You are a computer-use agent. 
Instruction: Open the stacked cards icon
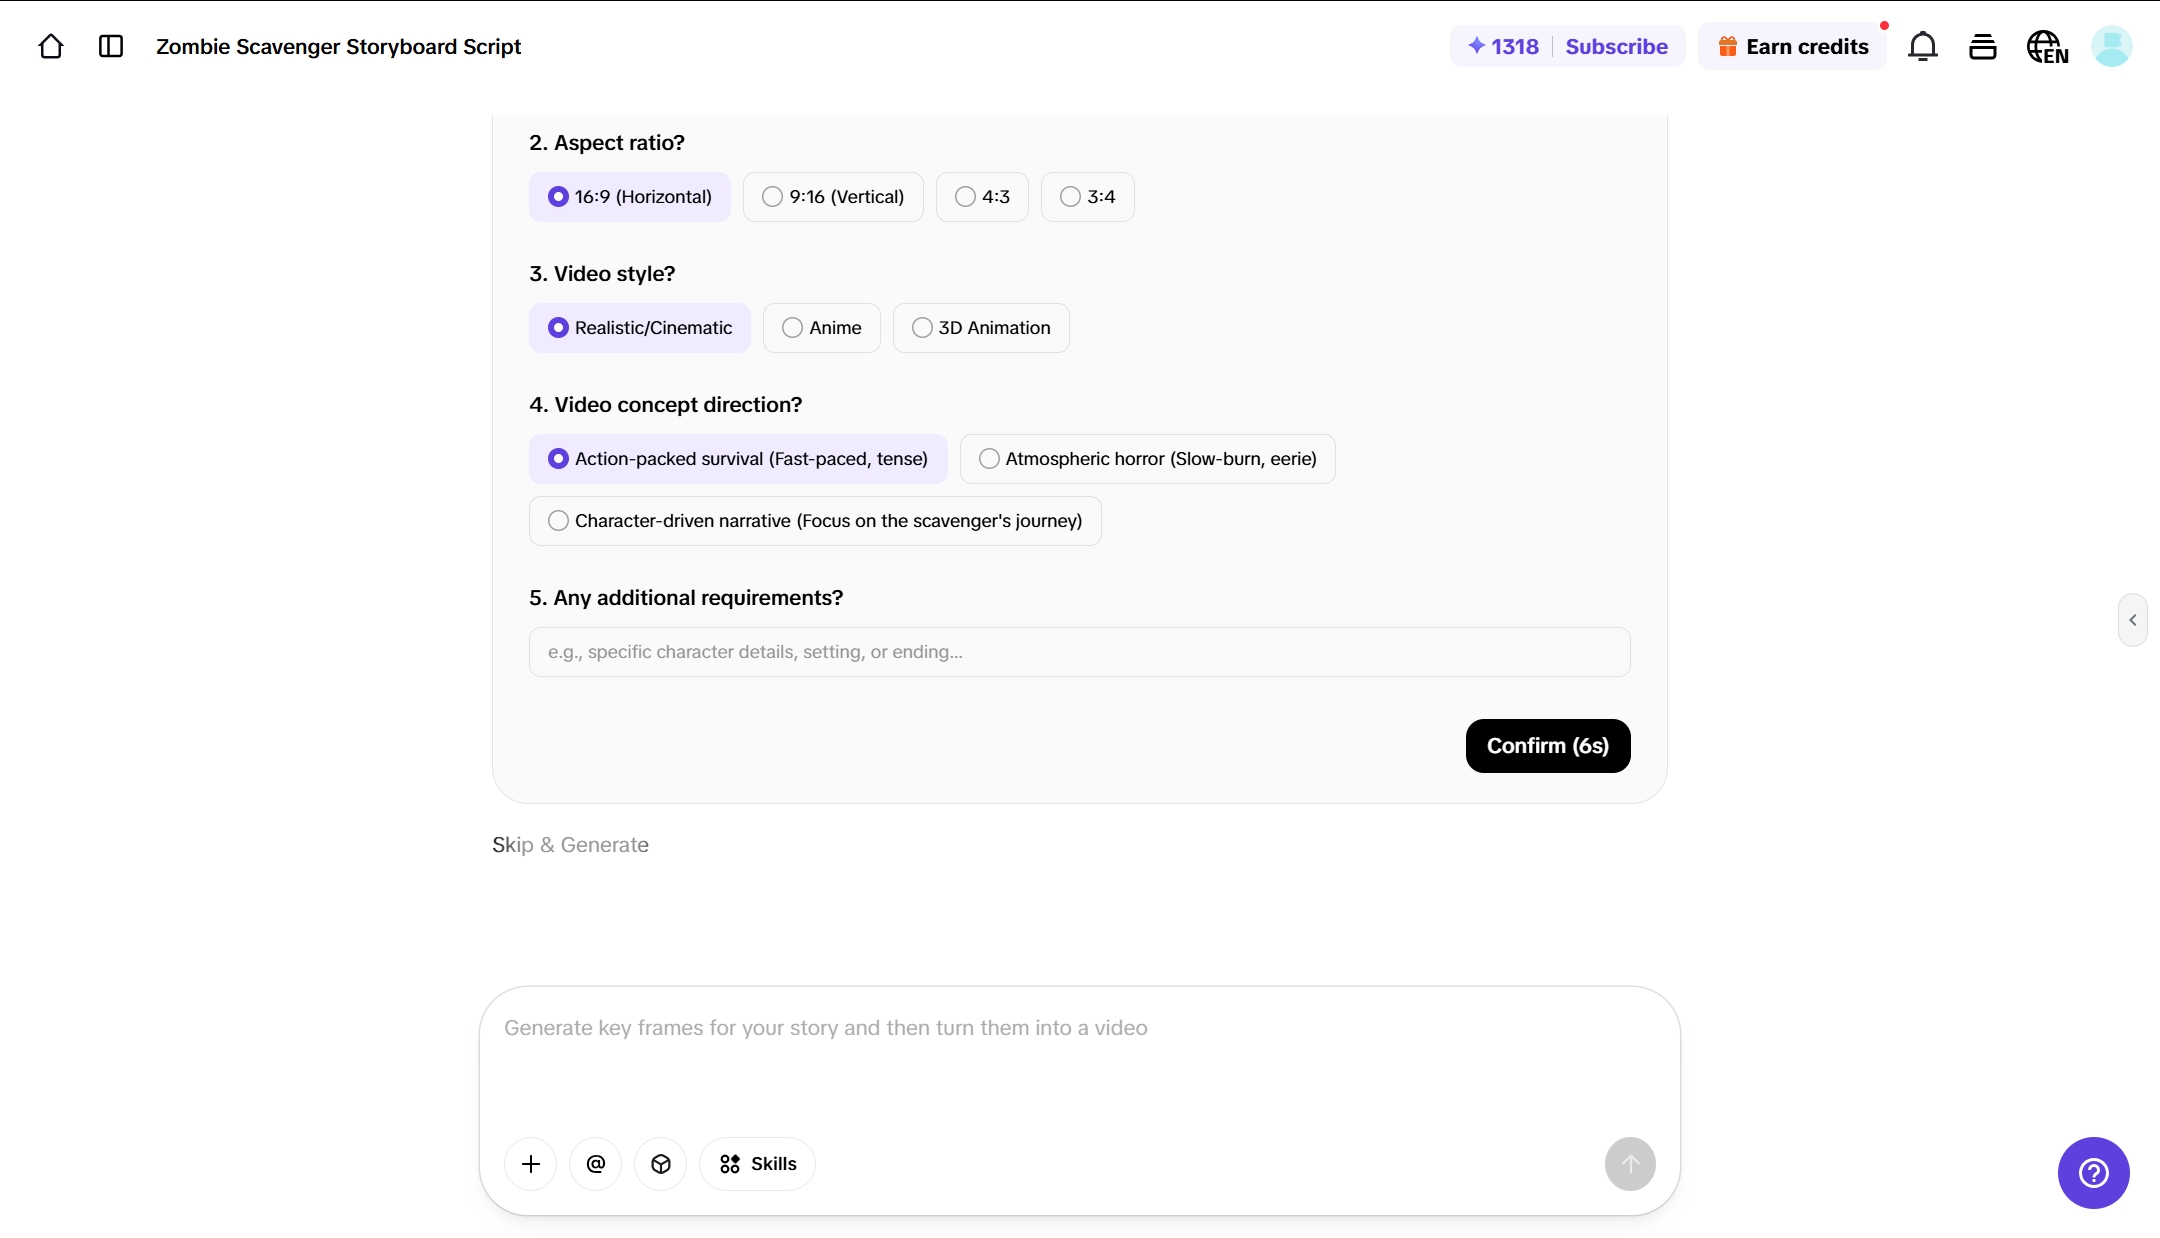click(1982, 46)
